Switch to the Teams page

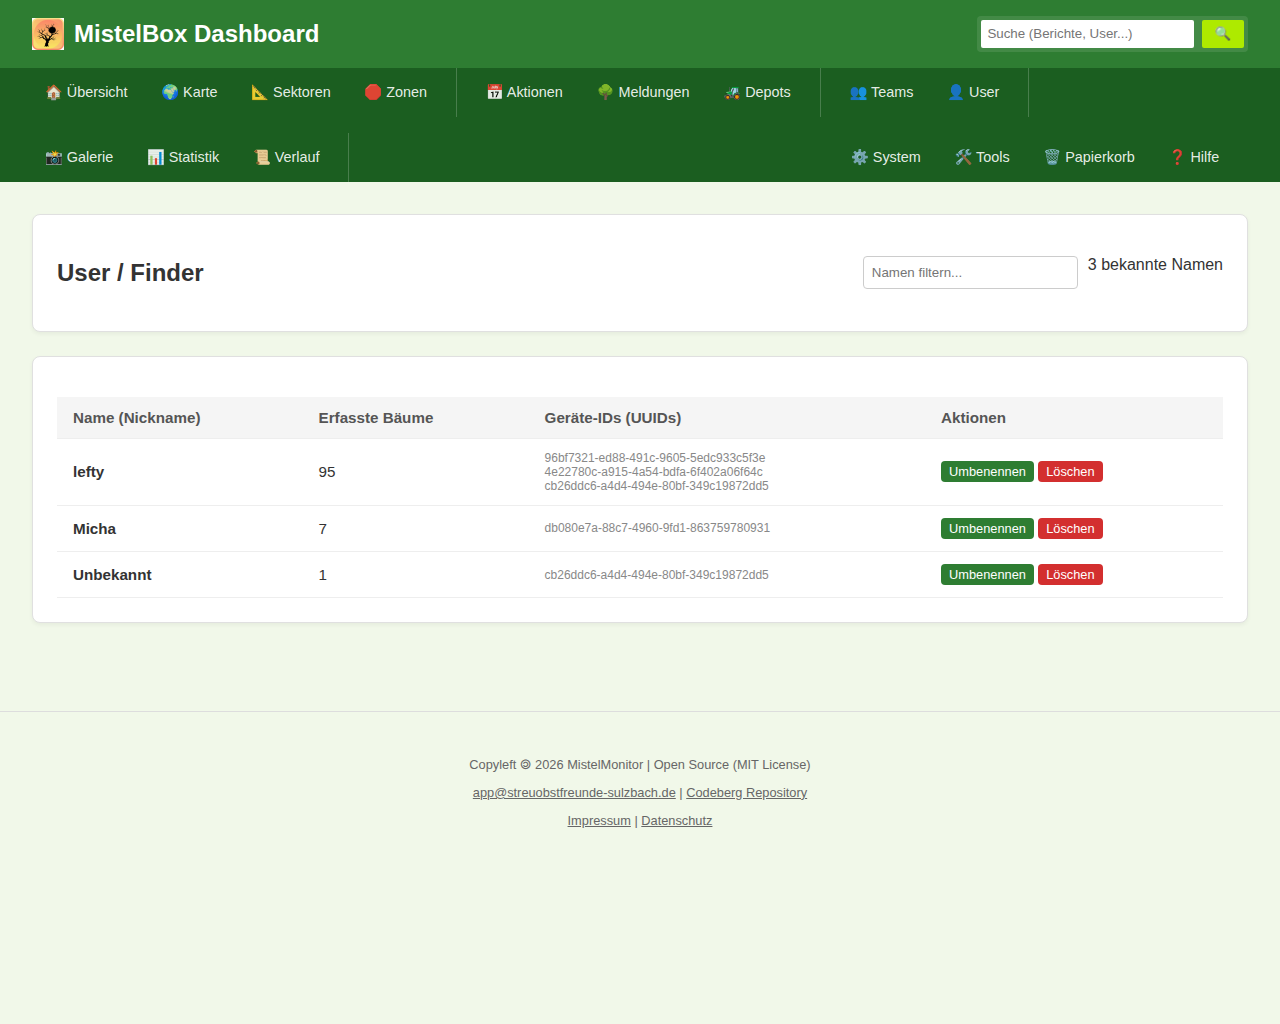[x=881, y=92]
